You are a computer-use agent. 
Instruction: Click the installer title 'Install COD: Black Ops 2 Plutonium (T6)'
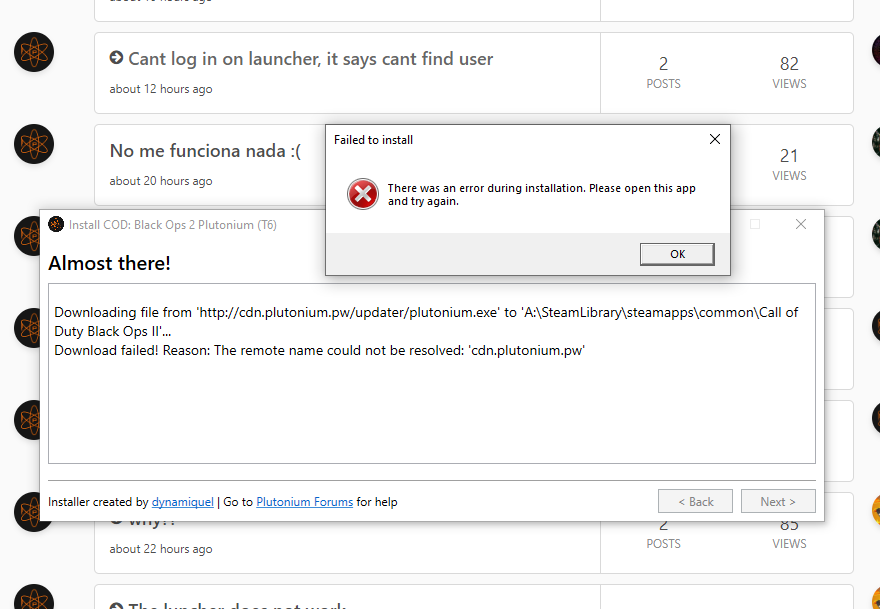tap(173, 225)
